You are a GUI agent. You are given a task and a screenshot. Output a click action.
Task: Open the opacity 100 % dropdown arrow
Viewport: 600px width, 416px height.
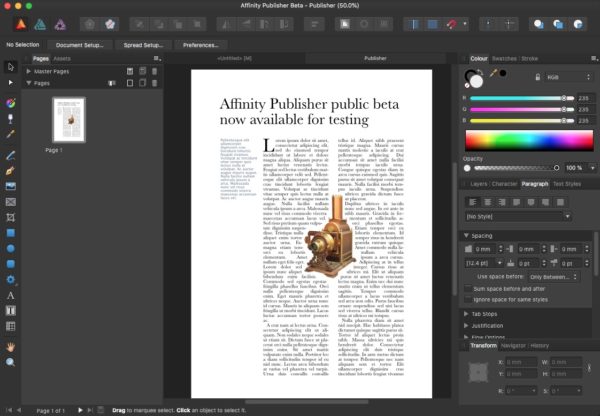pos(593,168)
